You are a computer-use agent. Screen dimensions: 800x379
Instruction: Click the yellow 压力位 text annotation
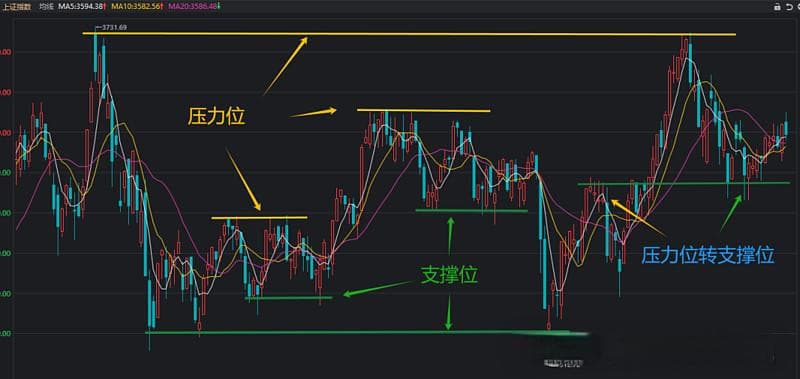click(217, 117)
